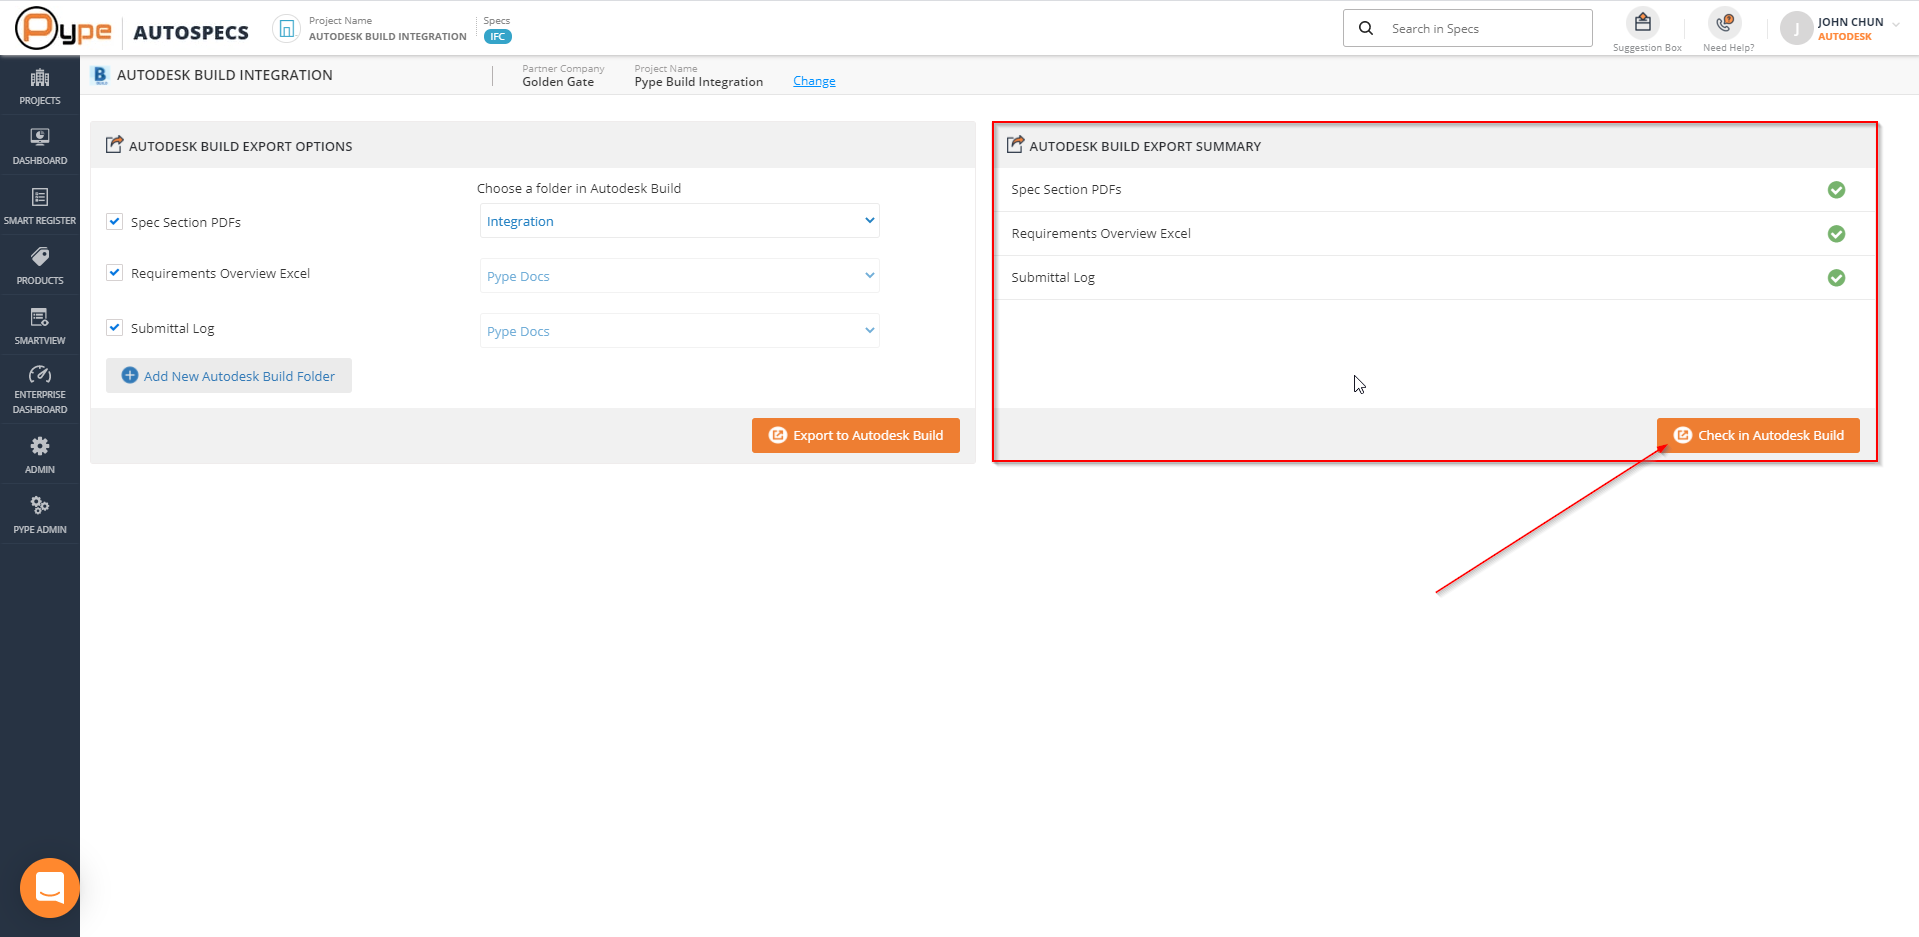Click the Export Summary header icon
Image resolution: width=1919 pixels, height=937 pixels.
(x=1015, y=145)
